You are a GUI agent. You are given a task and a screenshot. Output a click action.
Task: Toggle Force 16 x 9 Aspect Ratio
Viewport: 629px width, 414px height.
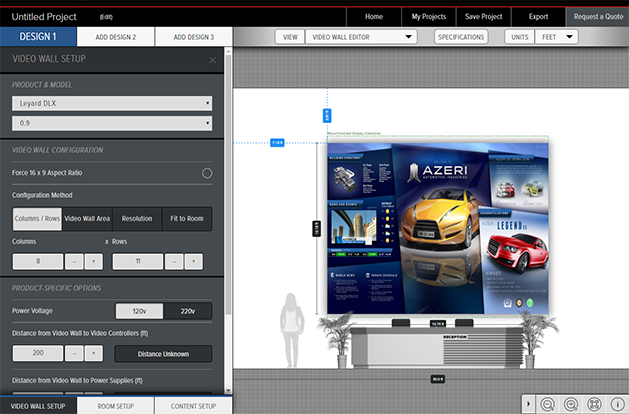coord(207,173)
